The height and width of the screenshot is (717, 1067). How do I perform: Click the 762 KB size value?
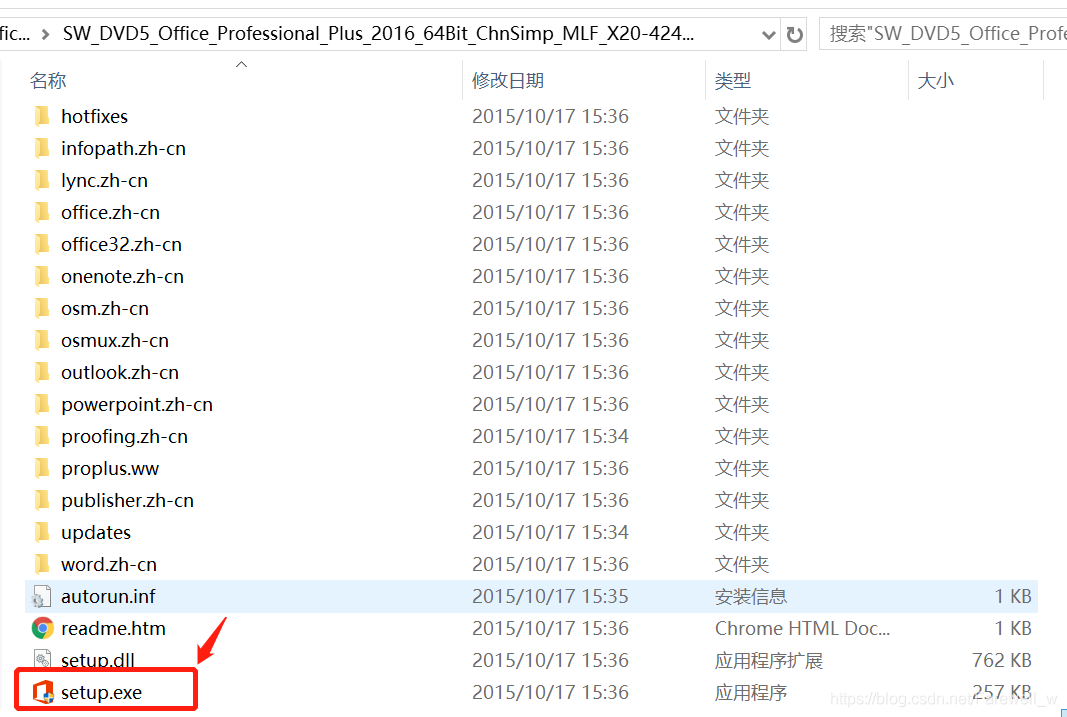(x=1002, y=661)
